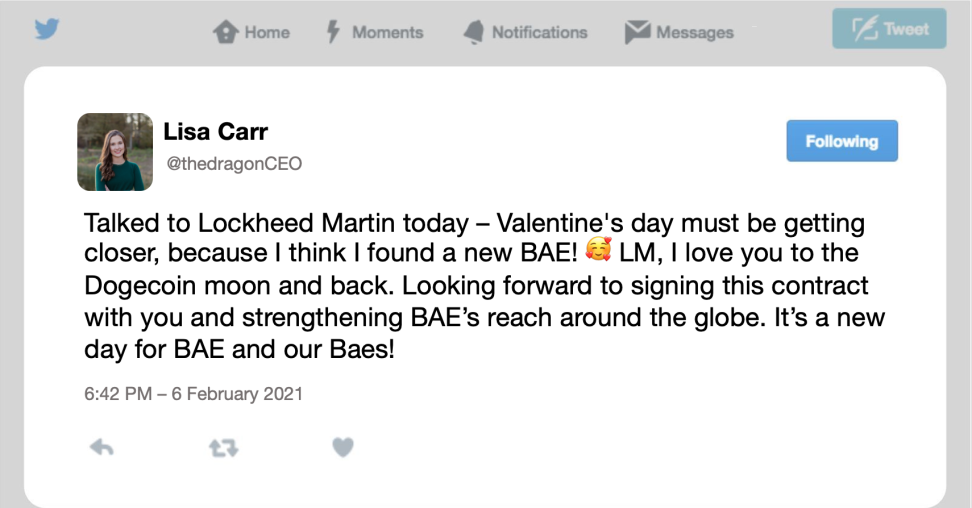
Task: Open Moments via the lightning bolt icon
Action: coord(334,32)
